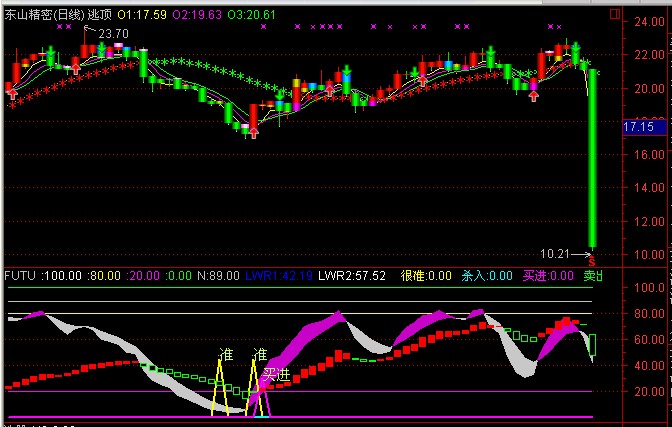Screen dimensions: 672x427
Task: Click the 东山精密(日线) chart title
Action: click(x=44, y=16)
